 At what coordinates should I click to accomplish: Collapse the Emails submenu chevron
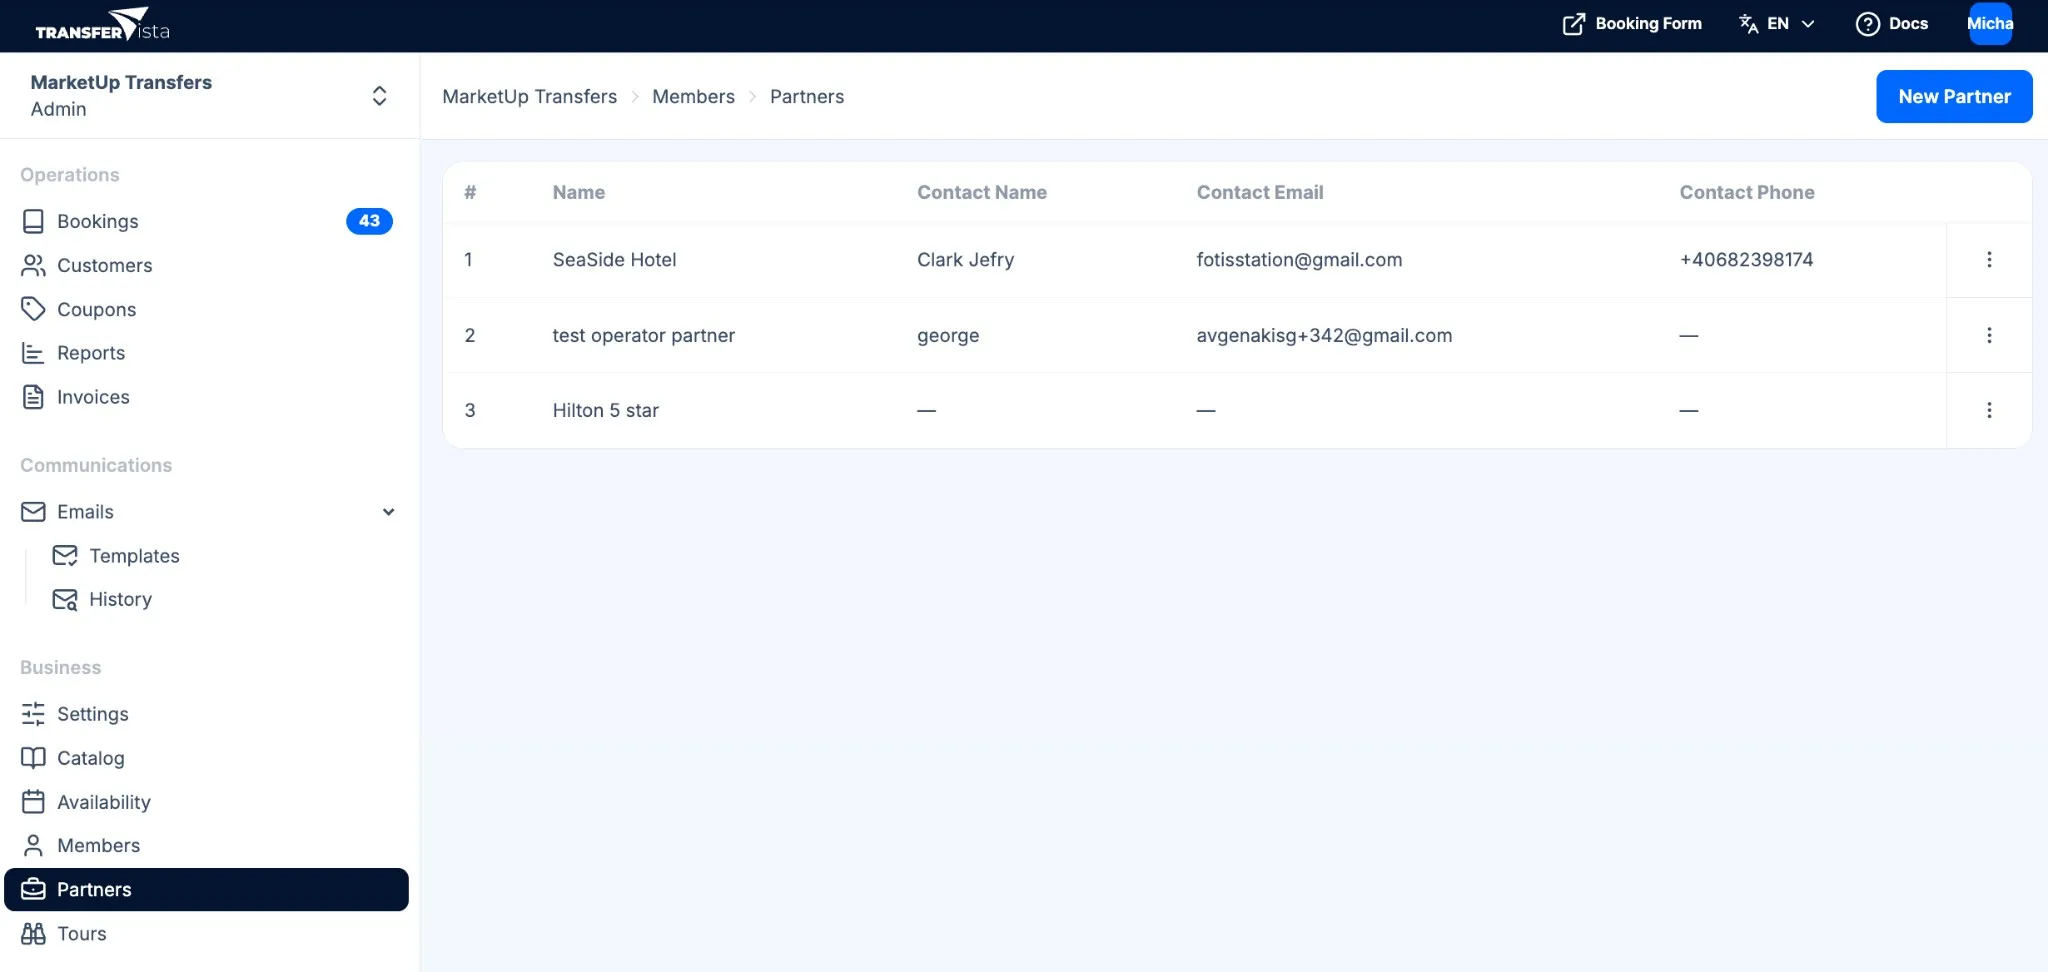388,511
